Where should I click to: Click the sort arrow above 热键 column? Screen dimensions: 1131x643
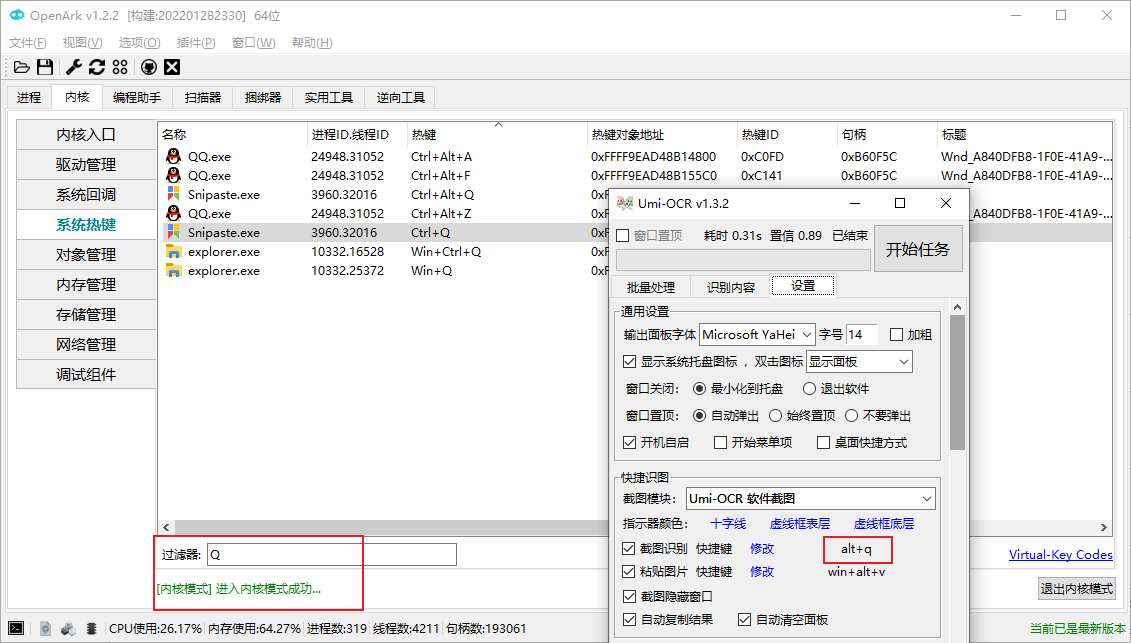click(x=498, y=125)
